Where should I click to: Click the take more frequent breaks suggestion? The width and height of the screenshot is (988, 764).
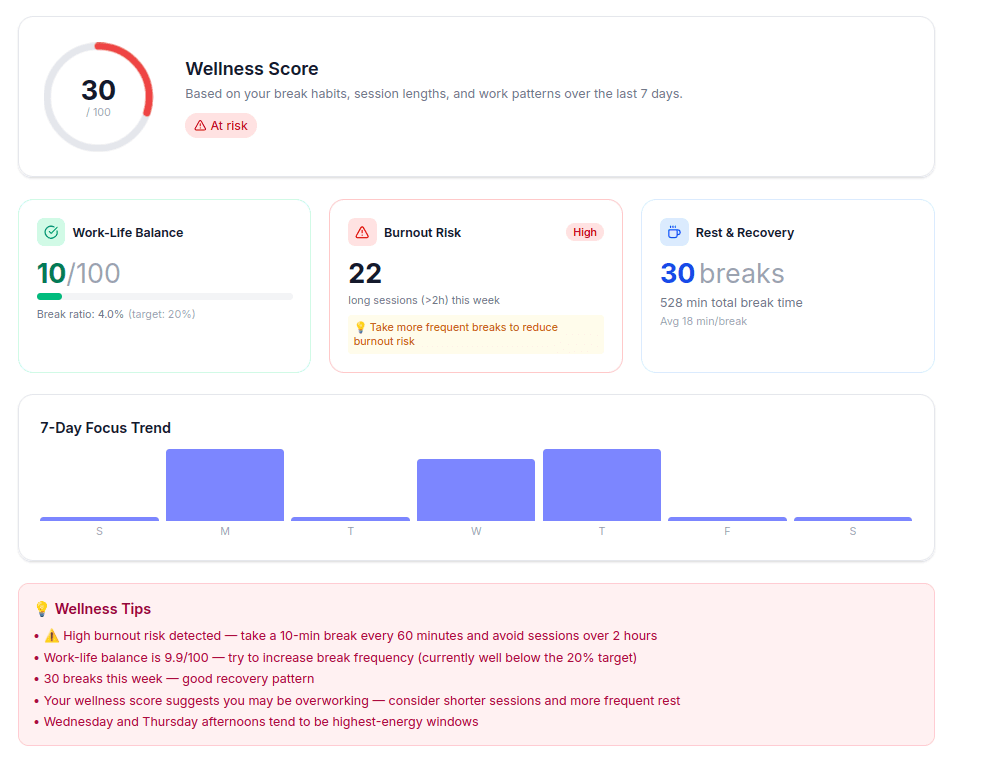(475, 334)
